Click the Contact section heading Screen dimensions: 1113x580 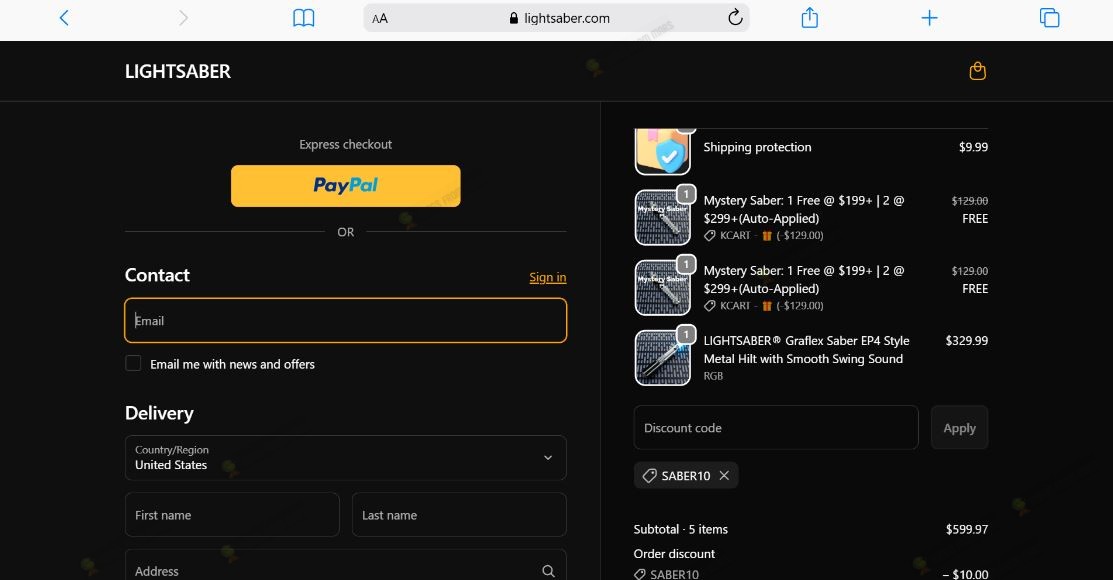[x=157, y=275]
